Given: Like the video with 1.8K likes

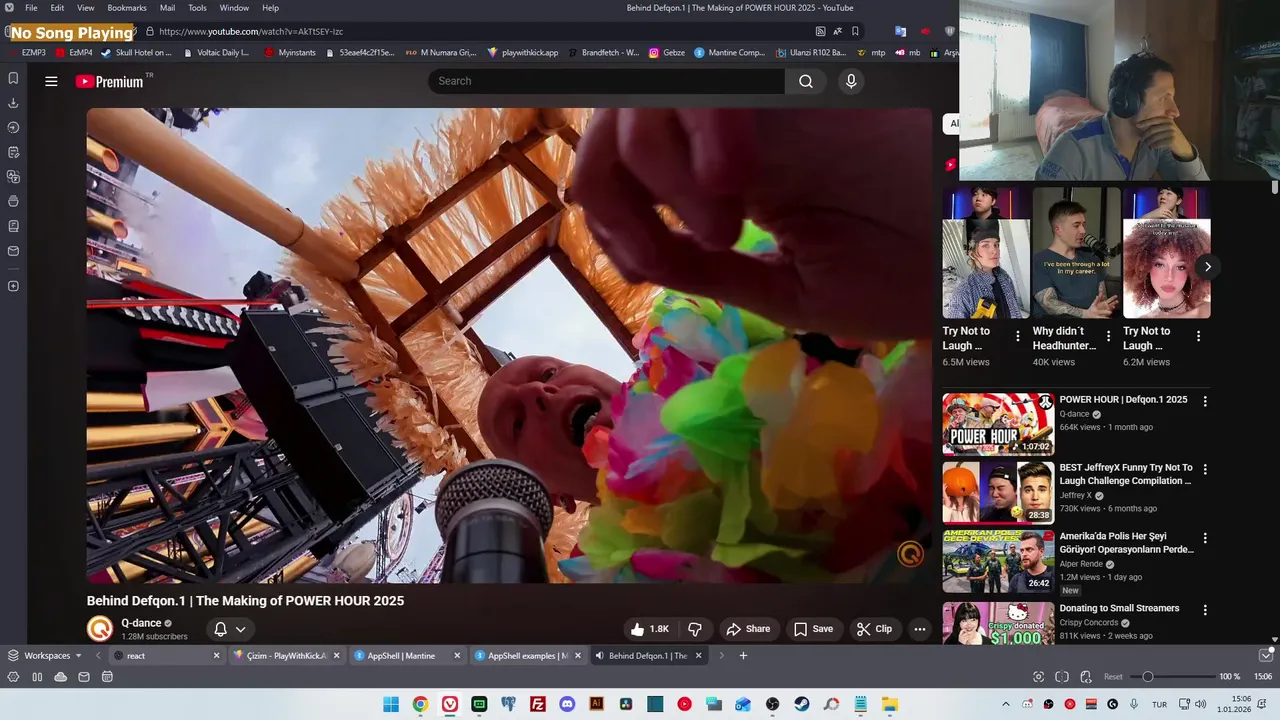Looking at the screenshot, I should pos(649,629).
